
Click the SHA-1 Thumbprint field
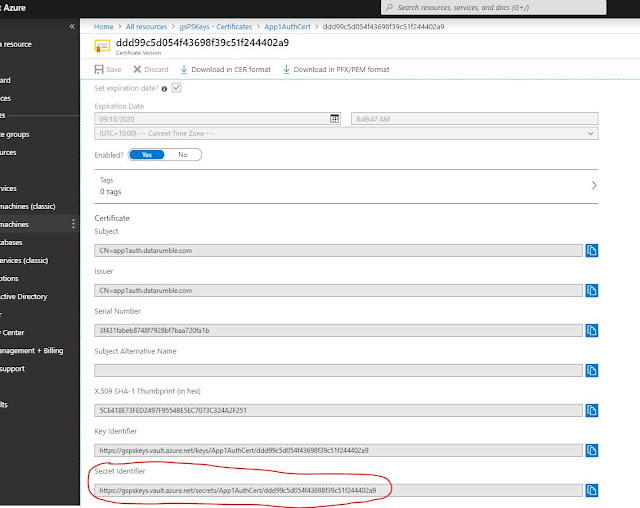click(338, 410)
